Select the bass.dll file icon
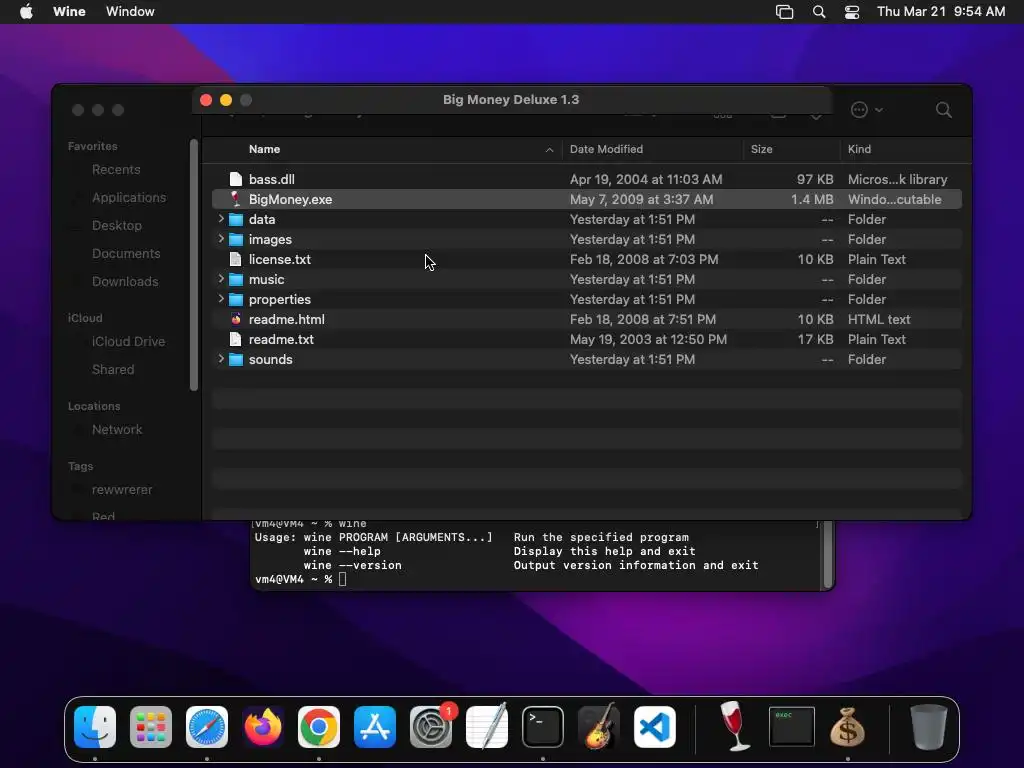1024x768 pixels. click(x=236, y=179)
